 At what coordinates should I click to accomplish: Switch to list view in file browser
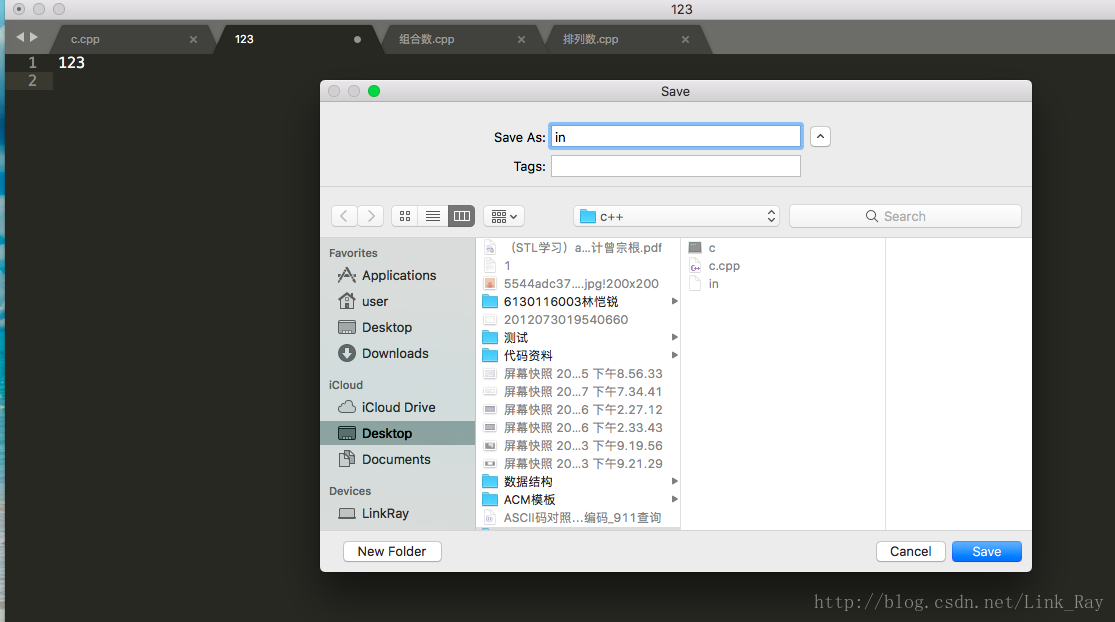433,216
